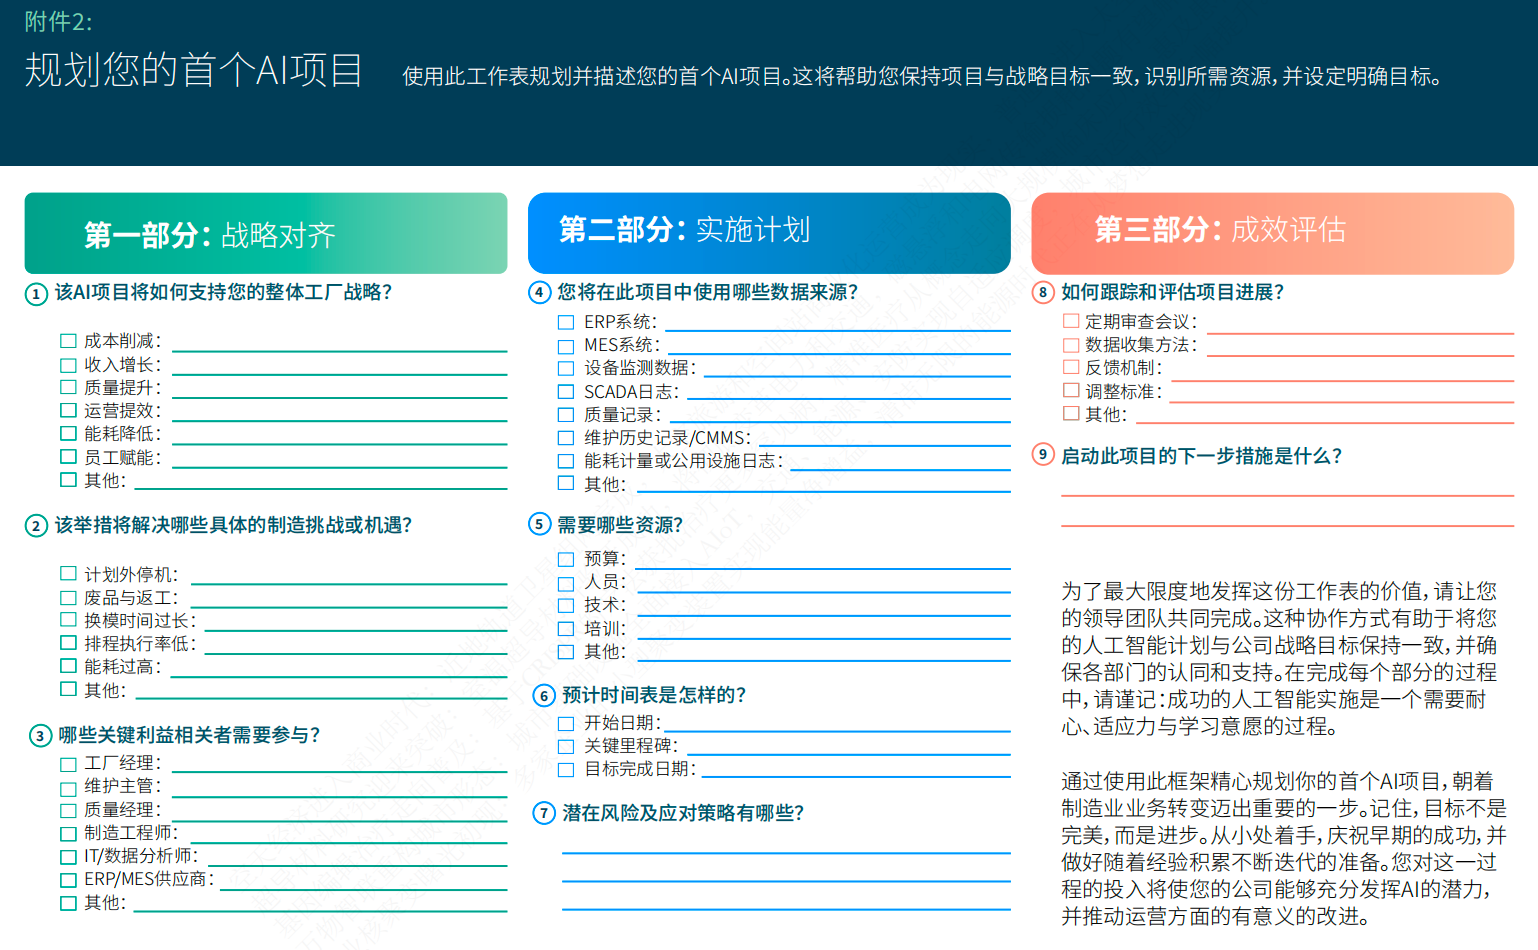Select the 培训 checkbox
Screen dimensions: 1538x950
[x=566, y=629]
